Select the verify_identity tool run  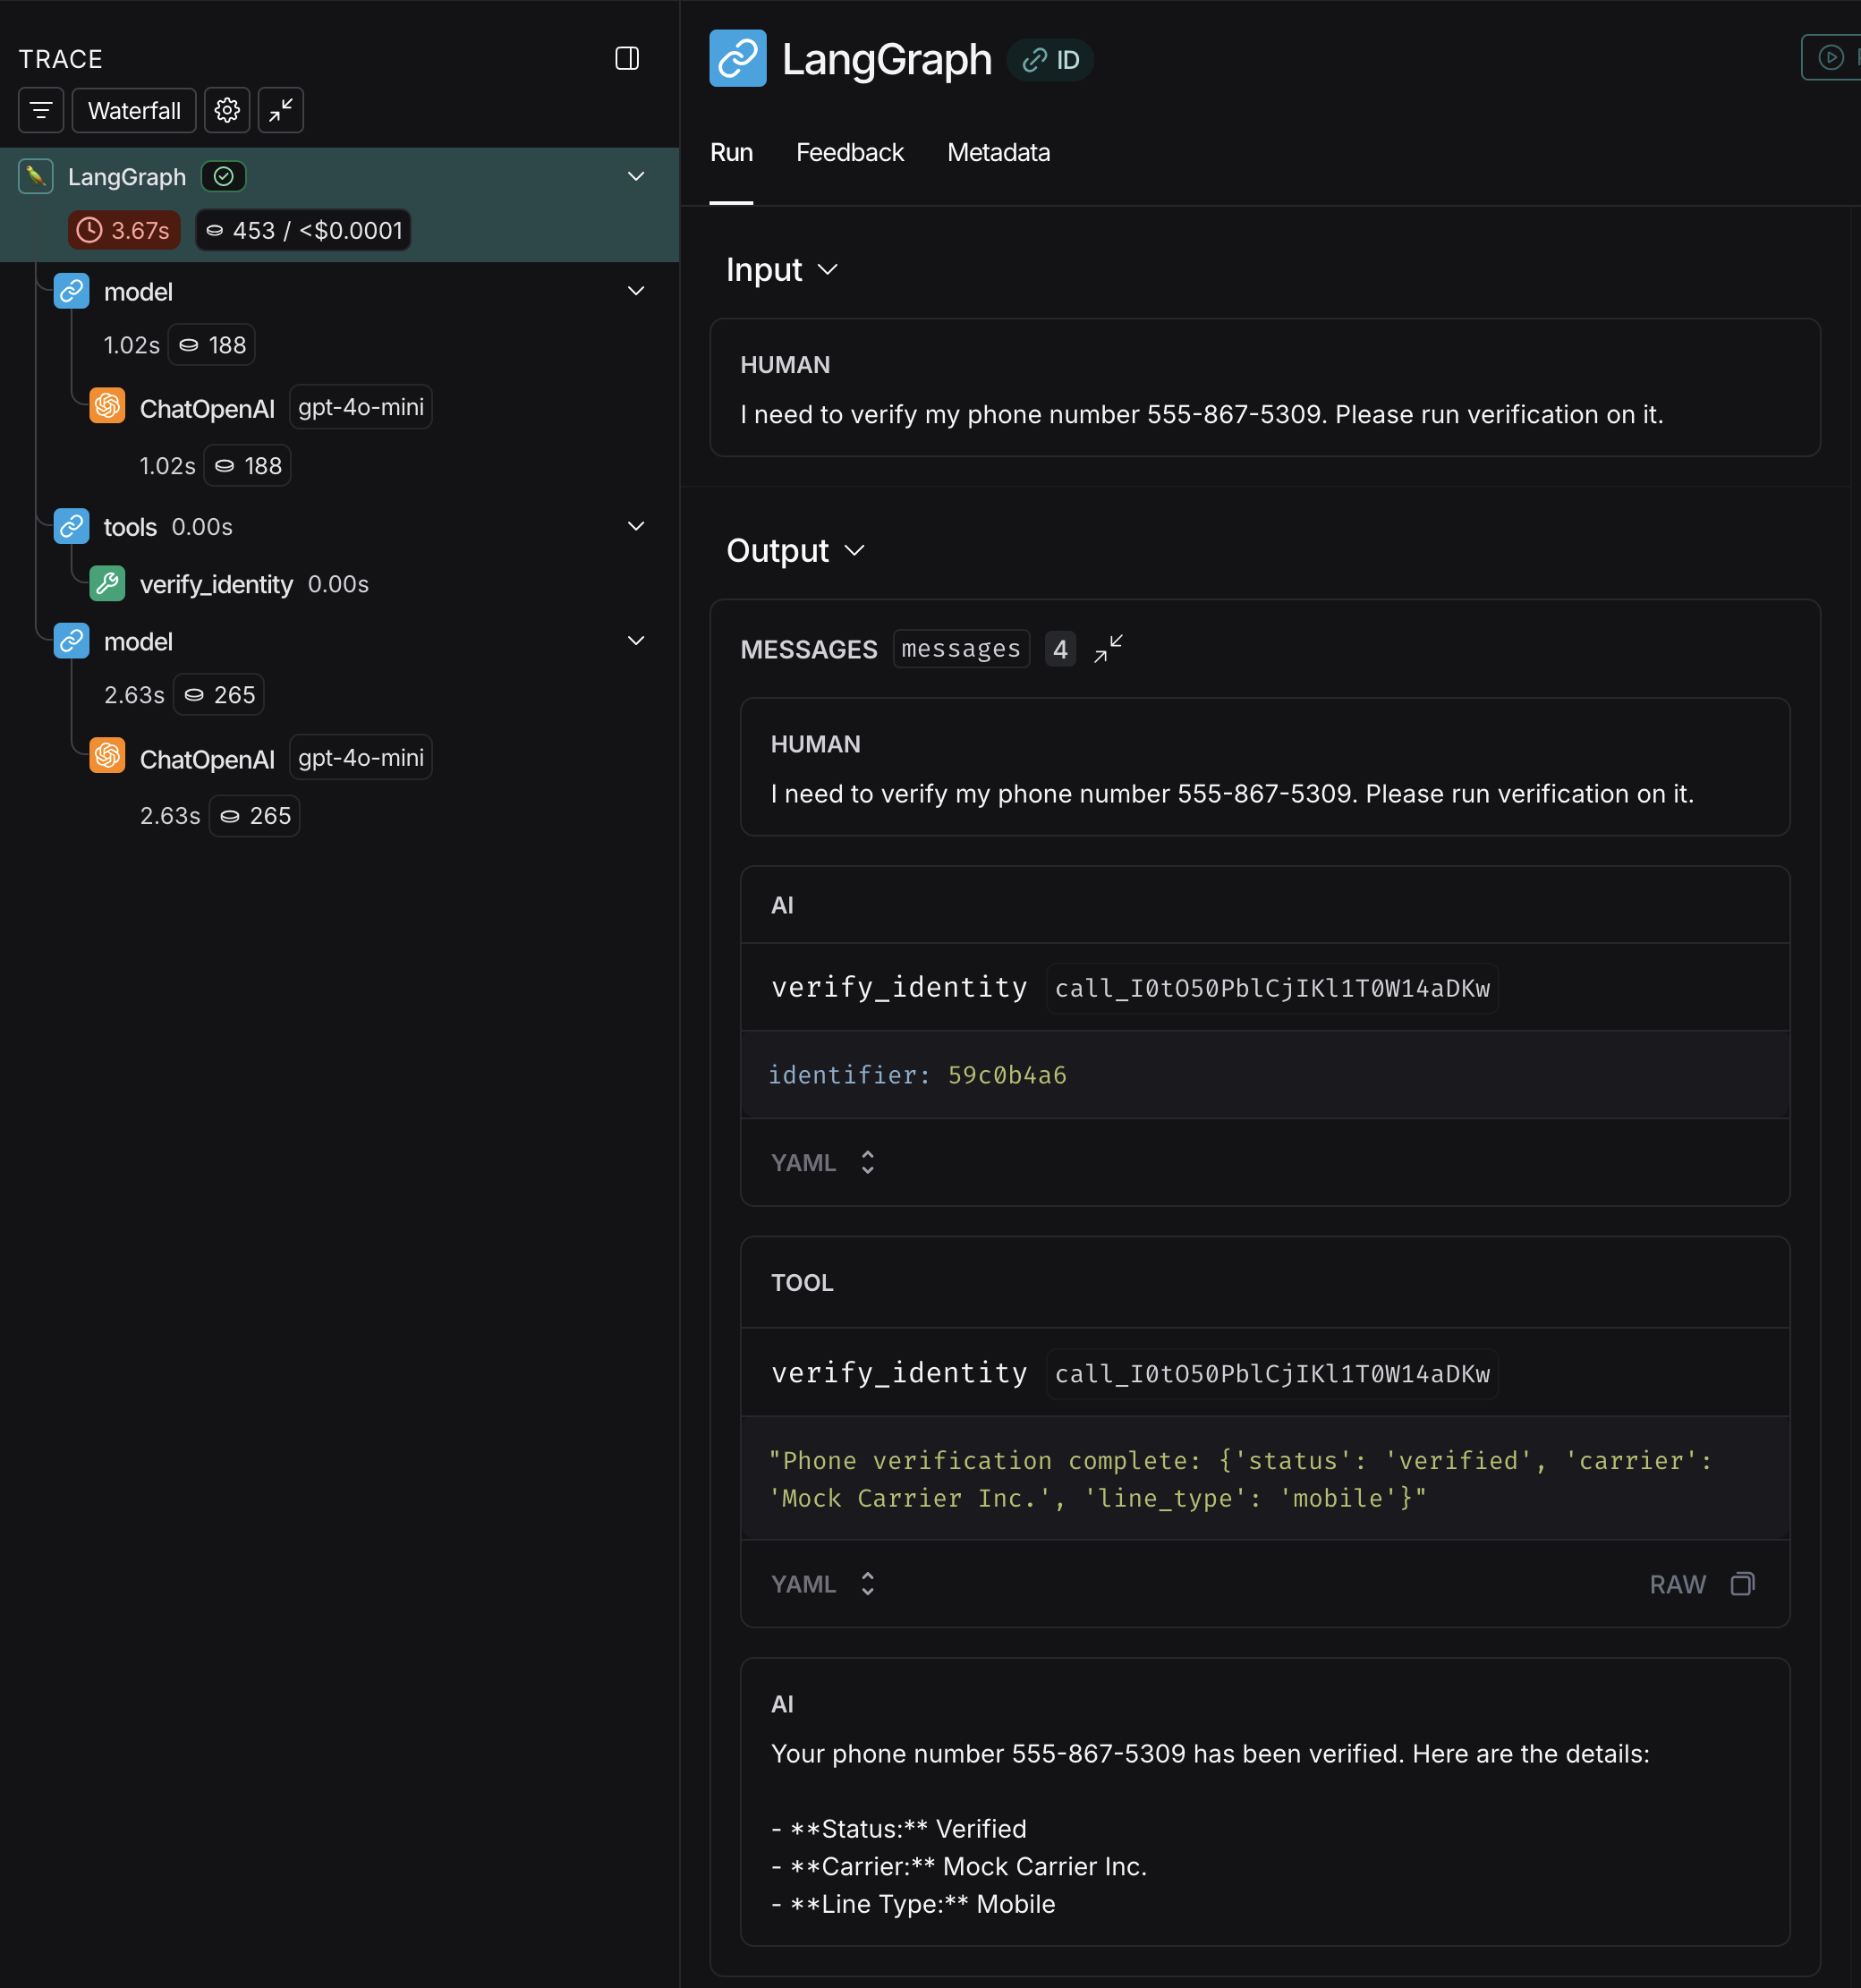coord(216,584)
